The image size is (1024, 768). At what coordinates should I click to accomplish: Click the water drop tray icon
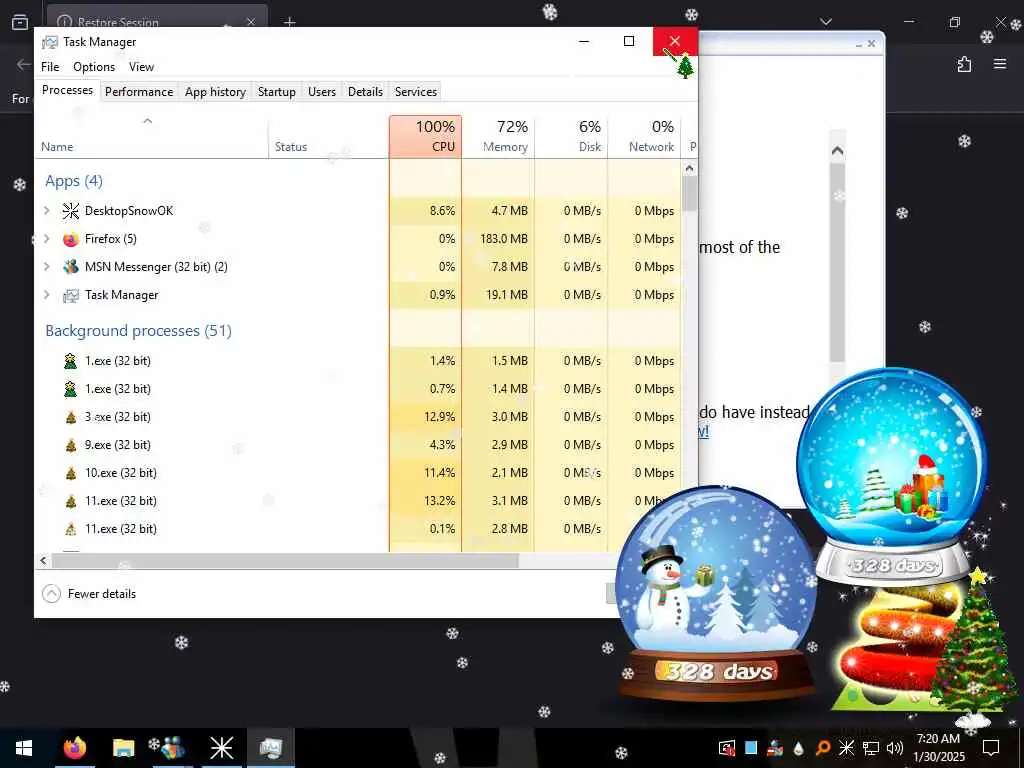pos(799,748)
